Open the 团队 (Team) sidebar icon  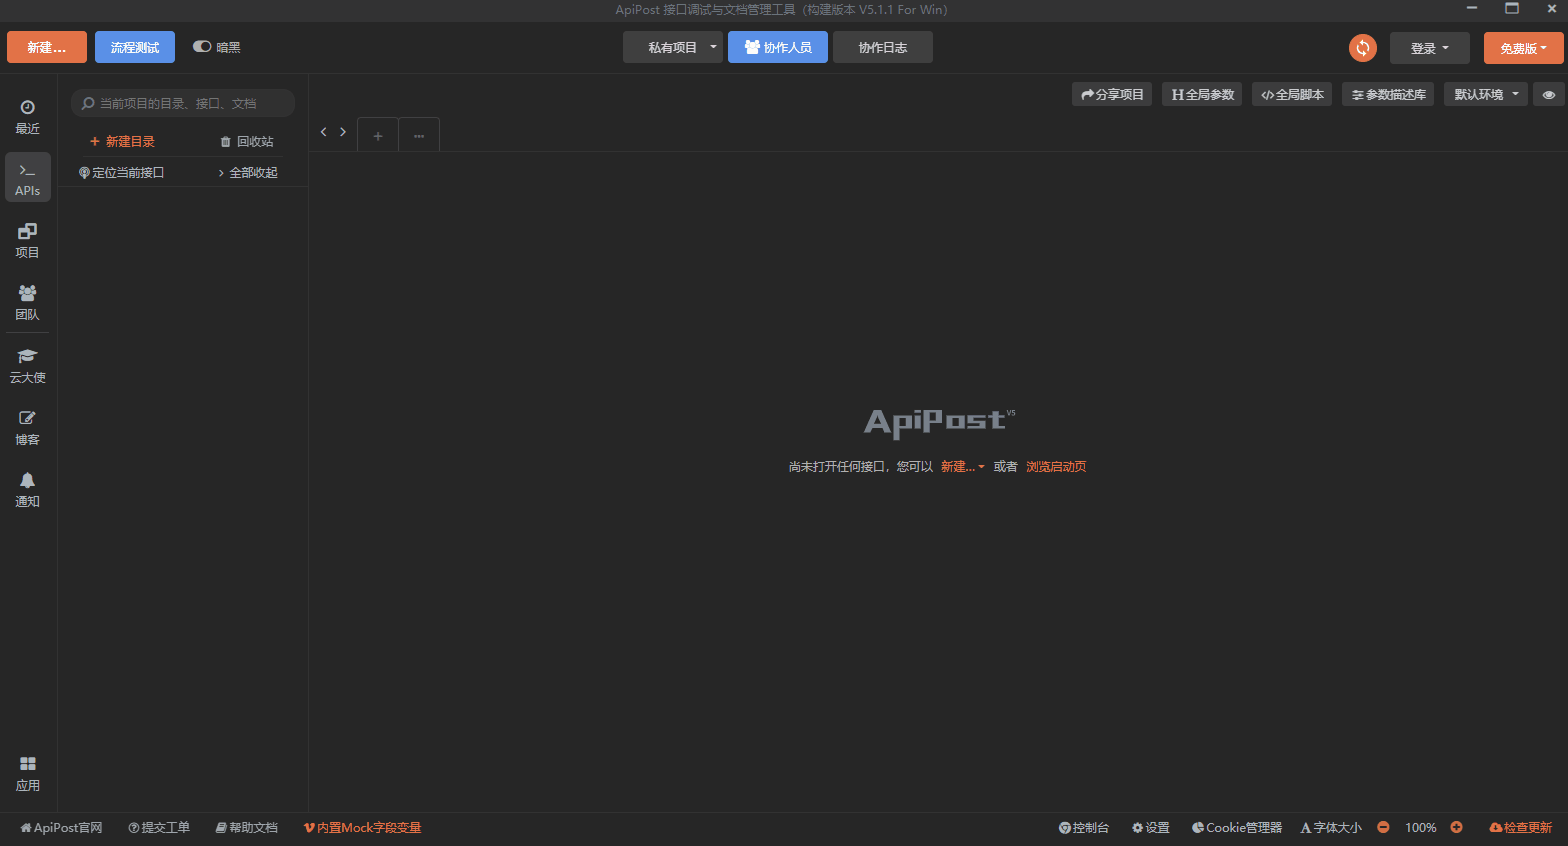[28, 302]
